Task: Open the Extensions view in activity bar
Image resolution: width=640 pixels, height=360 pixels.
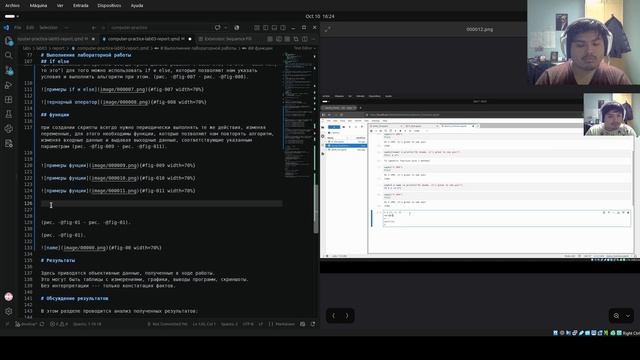Action: coord(9,100)
